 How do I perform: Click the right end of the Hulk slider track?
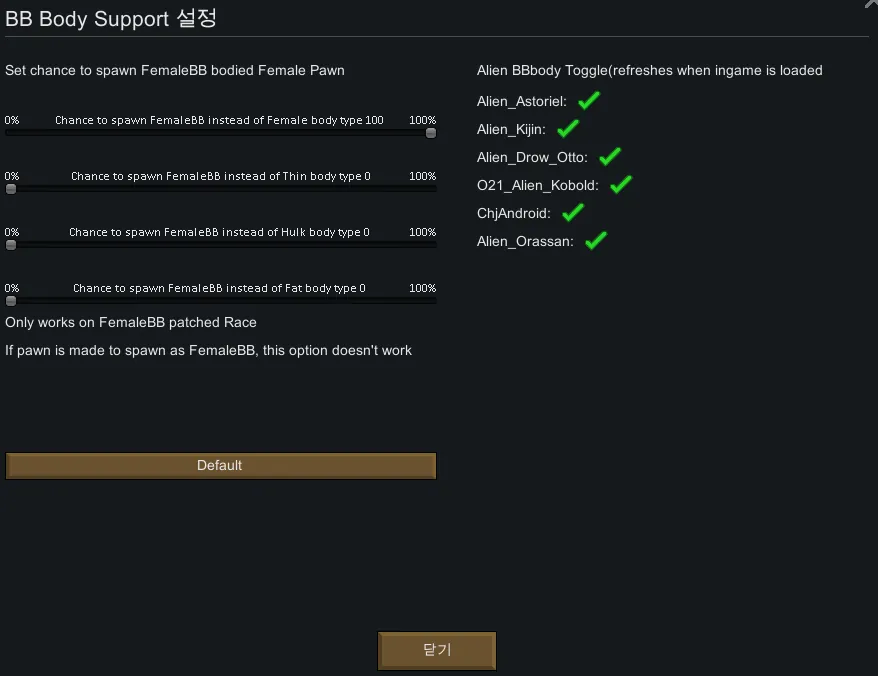[x=433, y=244]
